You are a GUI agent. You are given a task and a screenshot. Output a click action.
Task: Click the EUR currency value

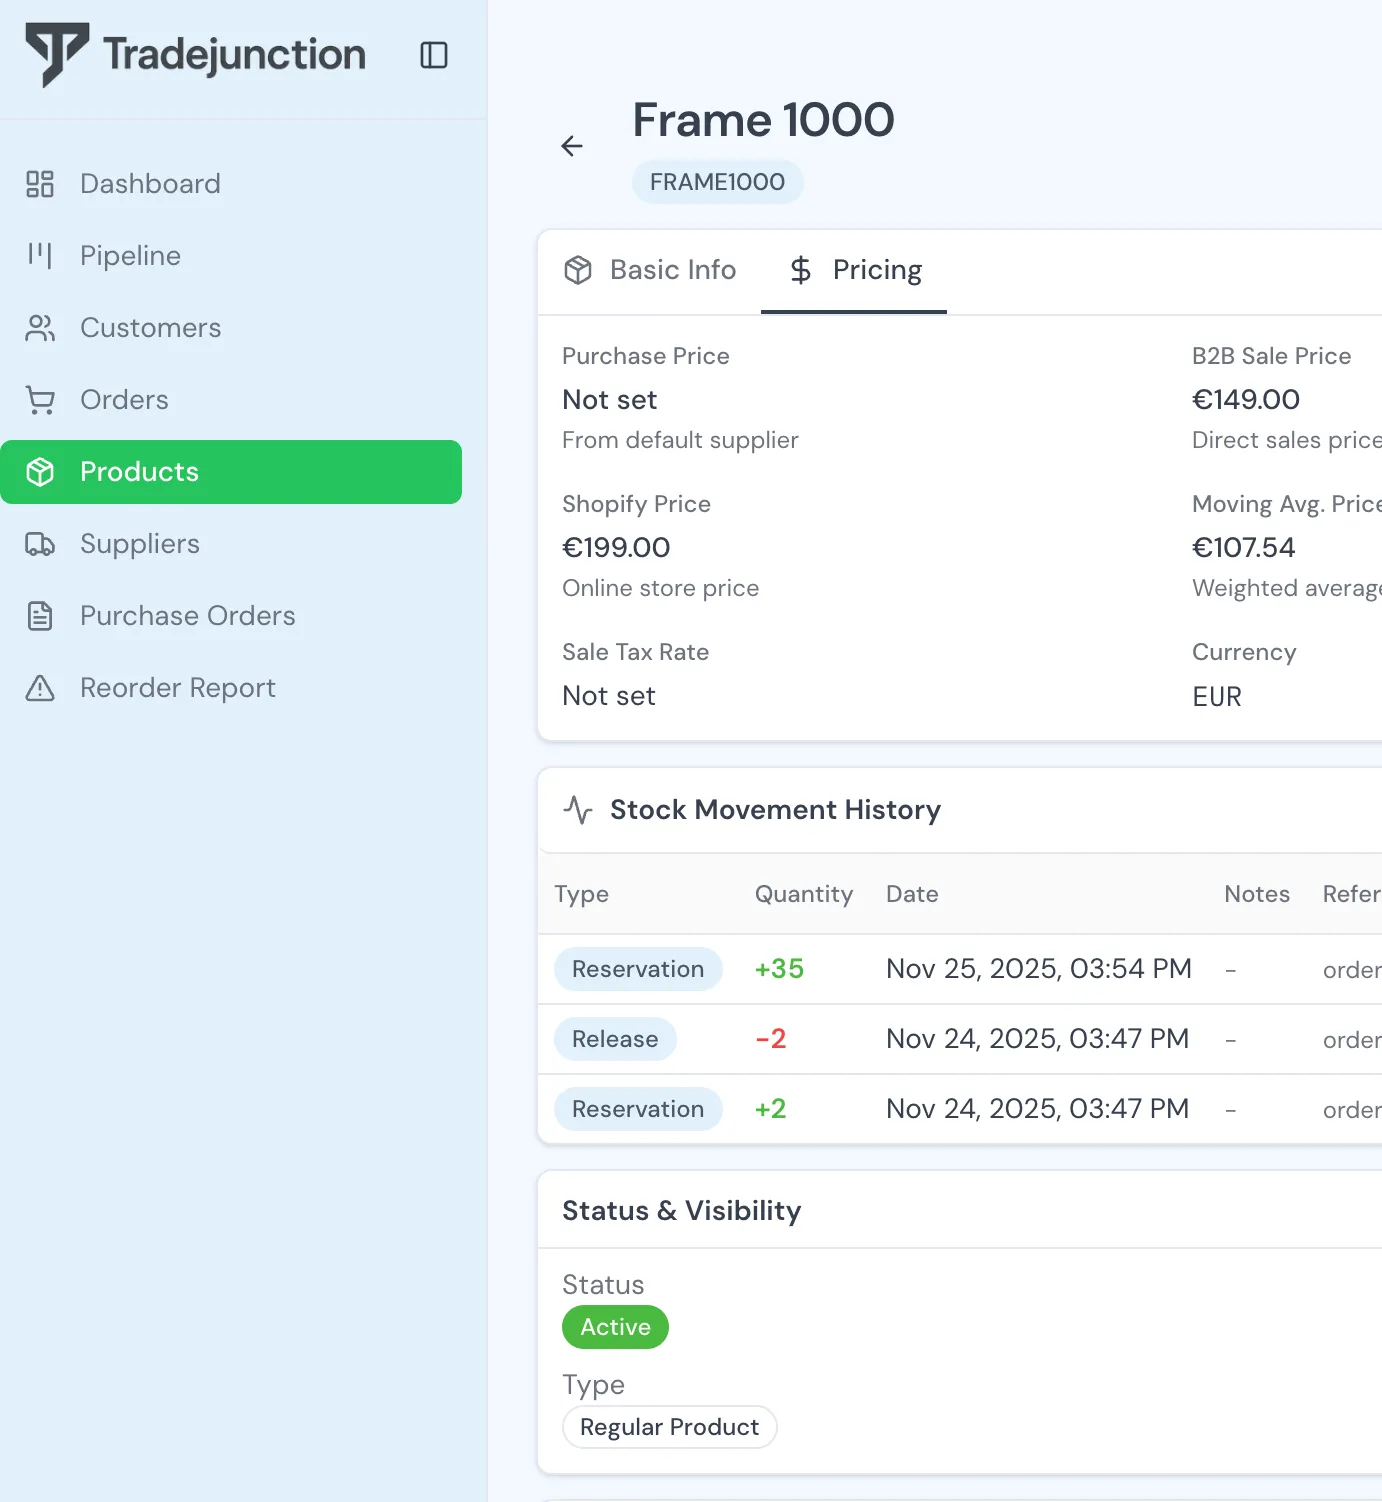pyautogui.click(x=1217, y=697)
